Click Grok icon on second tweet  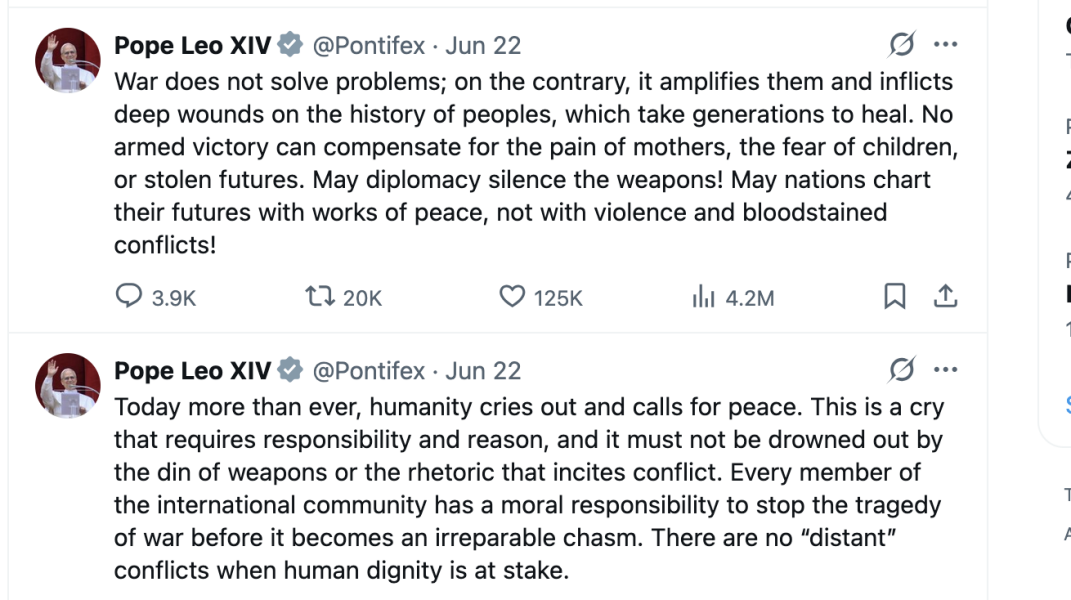[901, 370]
